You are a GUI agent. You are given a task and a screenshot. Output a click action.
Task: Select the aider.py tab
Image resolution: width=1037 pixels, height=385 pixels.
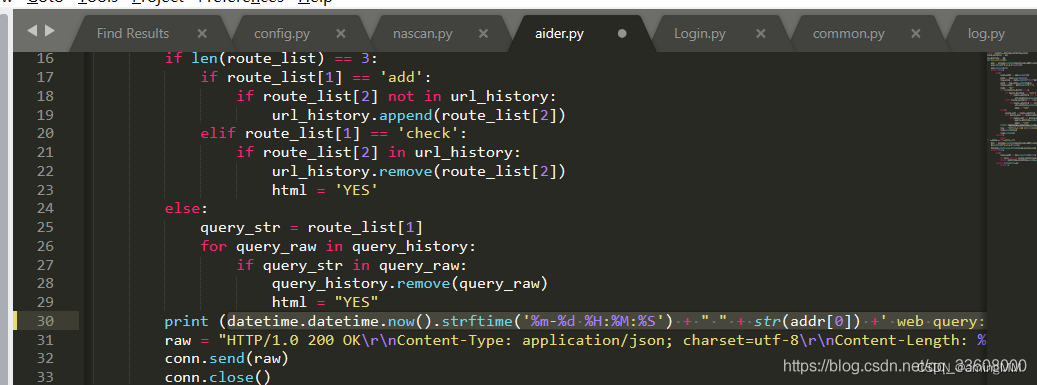pos(560,34)
